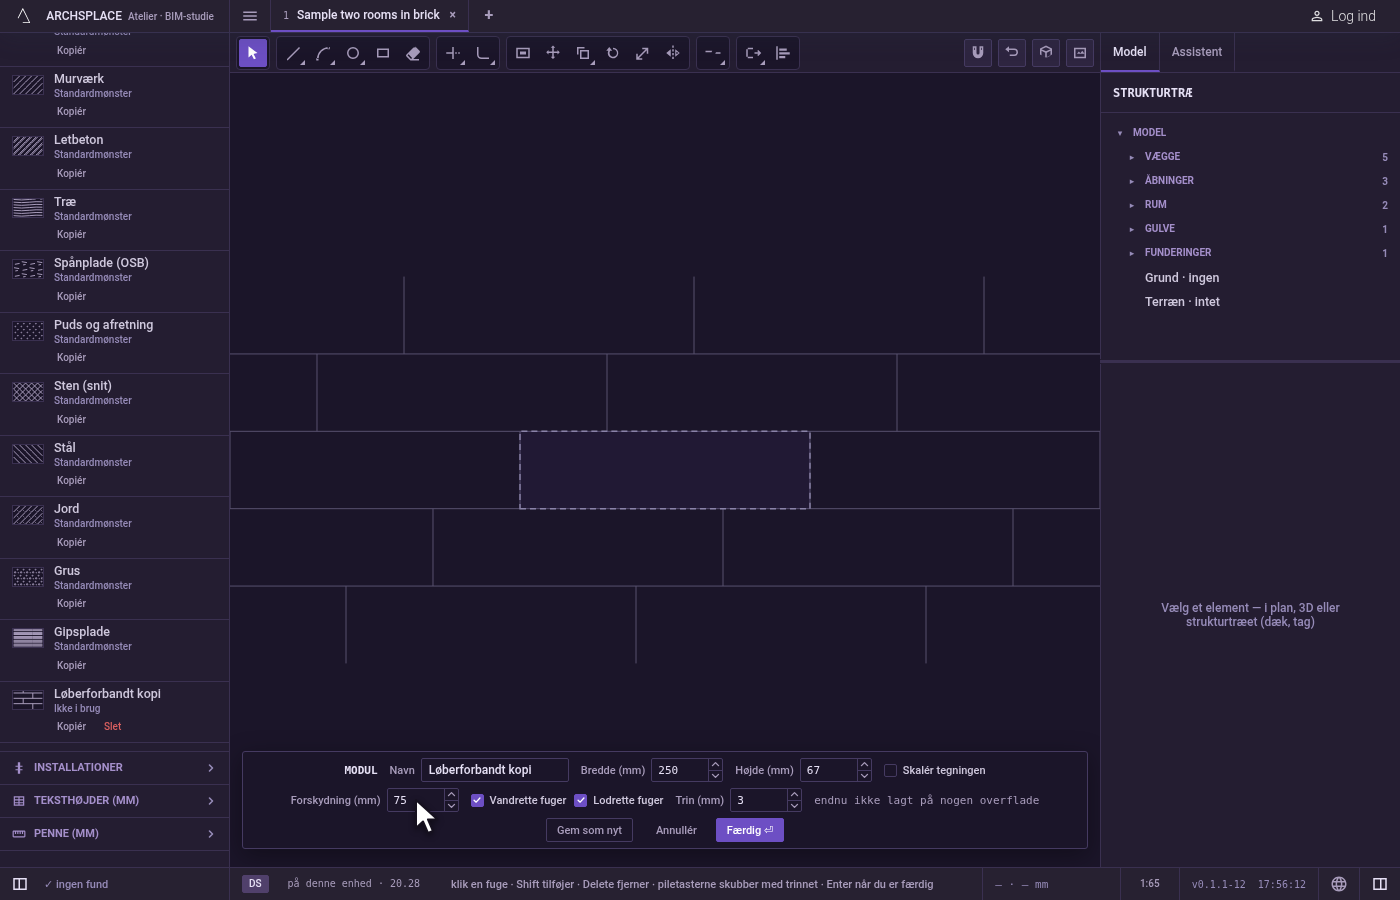This screenshot has height=900, width=1400.
Task: Open the 3D box view icon
Action: coord(1046,53)
